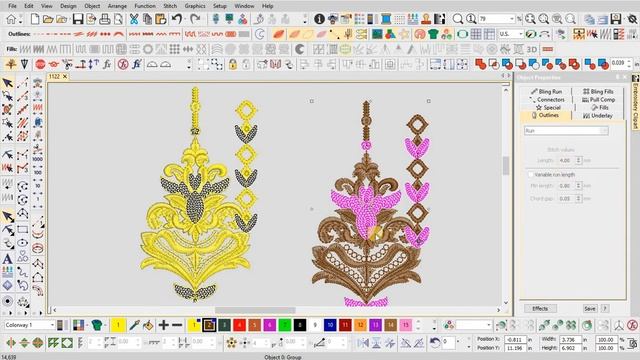
Task: Open the Colorway 1 dropdown
Action: [x=52, y=325]
